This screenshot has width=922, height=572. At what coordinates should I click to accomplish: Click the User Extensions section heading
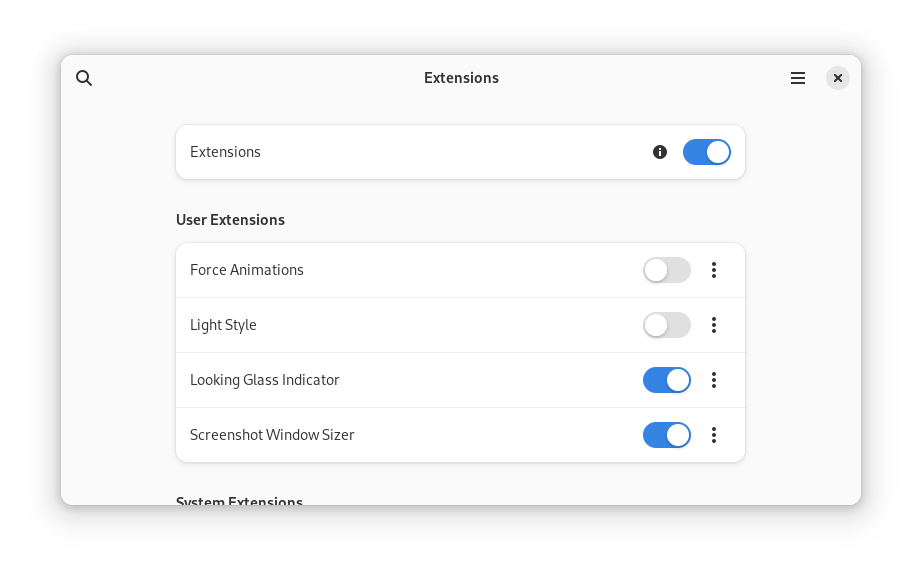pyautogui.click(x=230, y=220)
